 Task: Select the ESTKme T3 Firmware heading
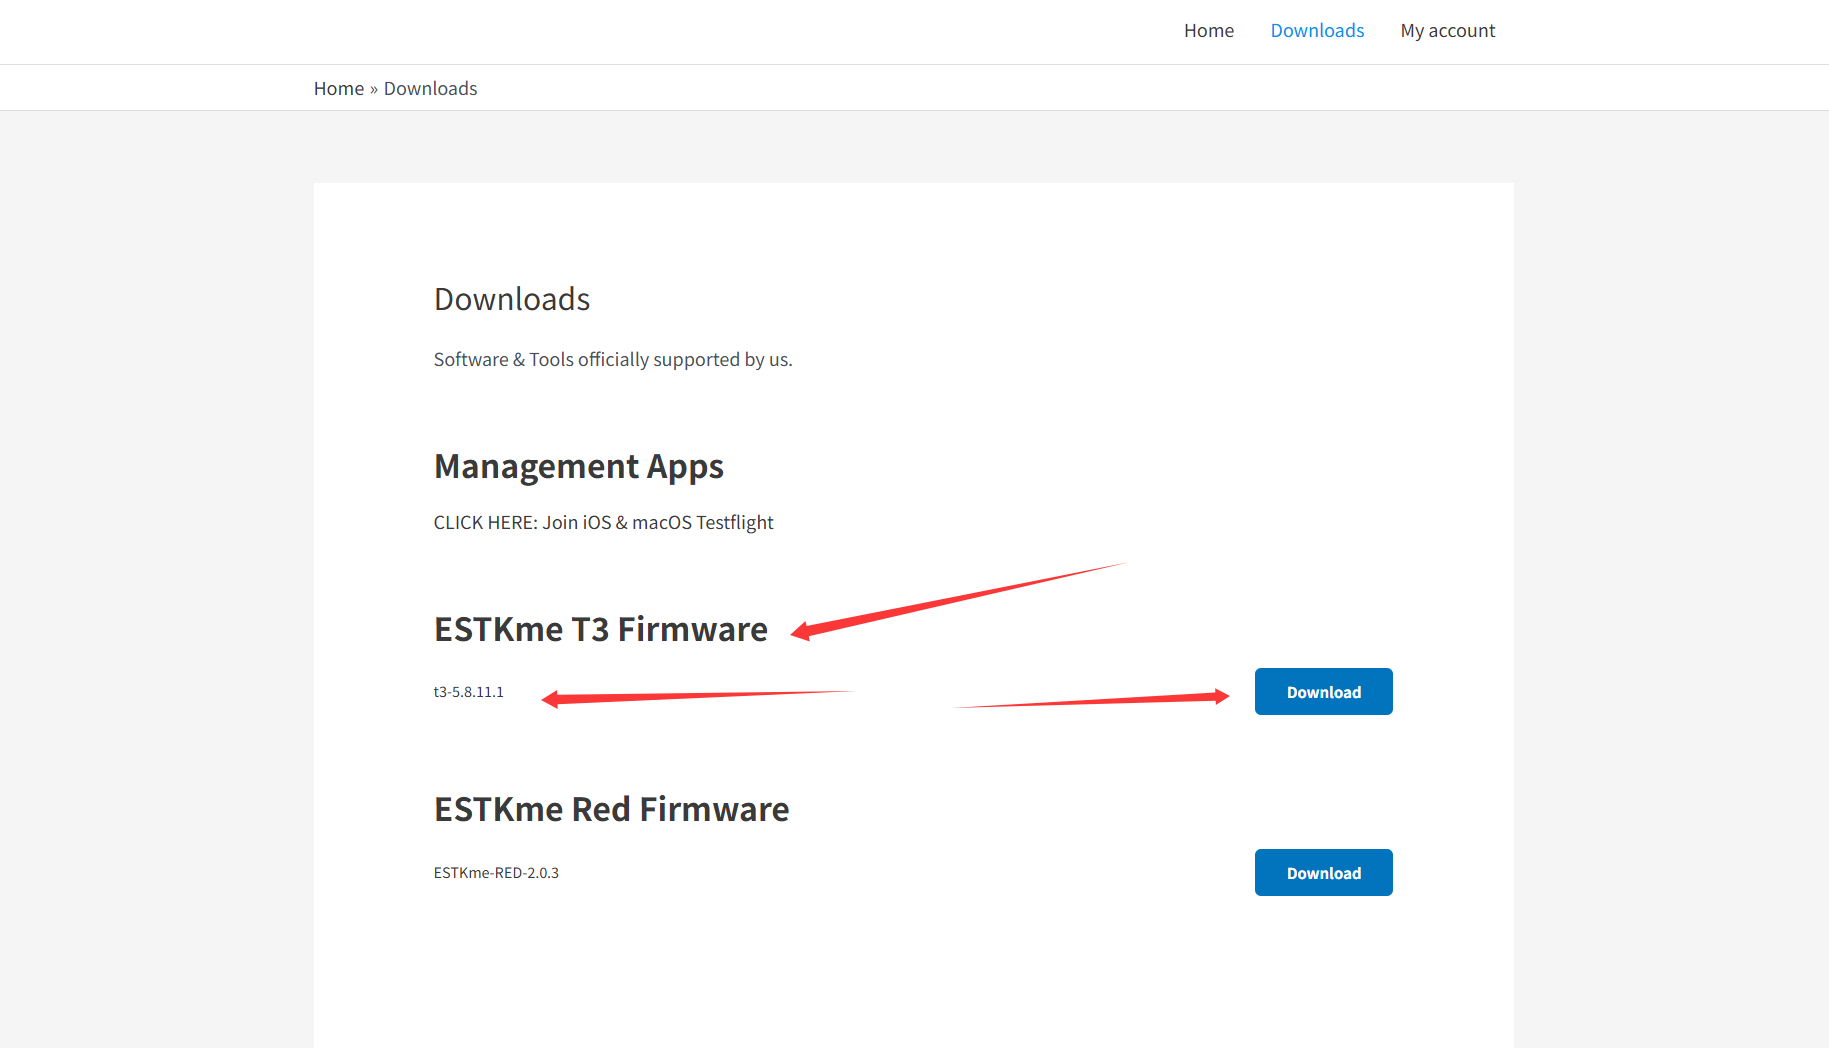[600, 629]
